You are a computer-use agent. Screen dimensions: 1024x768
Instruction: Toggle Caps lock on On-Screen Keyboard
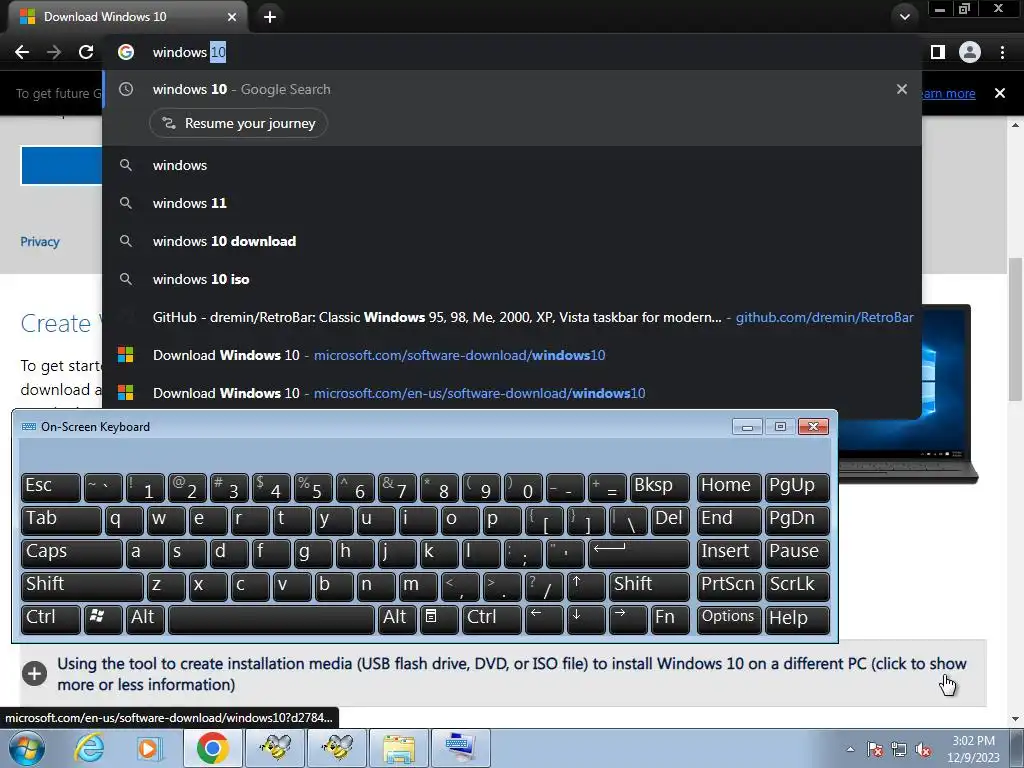click(71, 553)
